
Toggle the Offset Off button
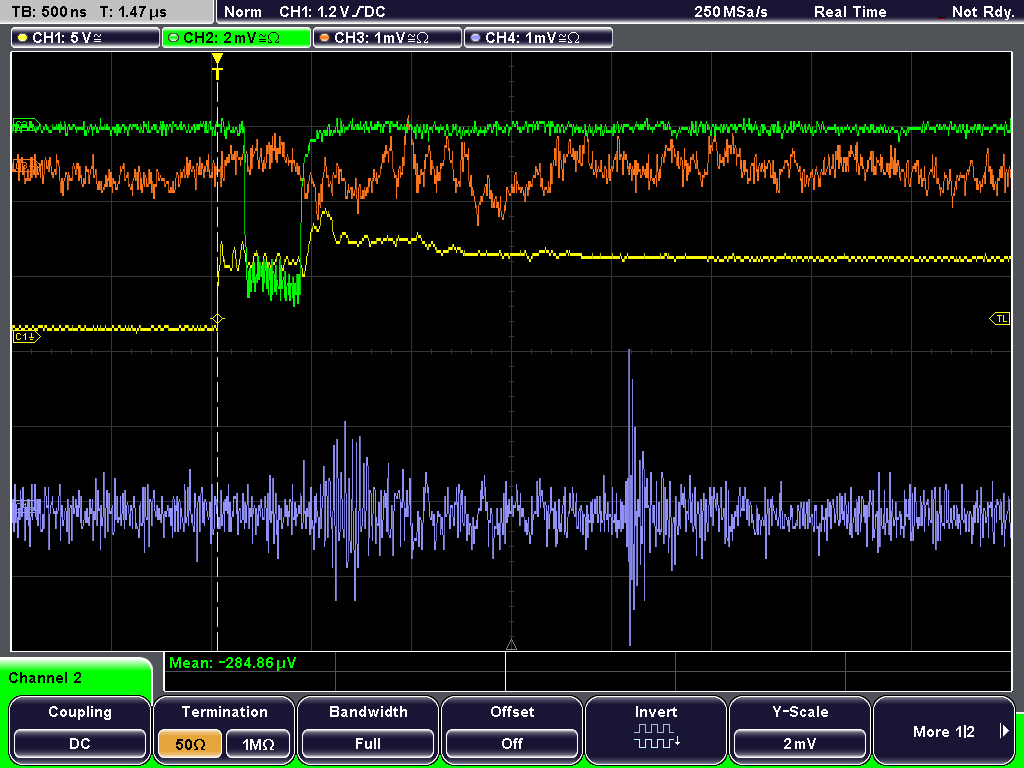(512, 729)
